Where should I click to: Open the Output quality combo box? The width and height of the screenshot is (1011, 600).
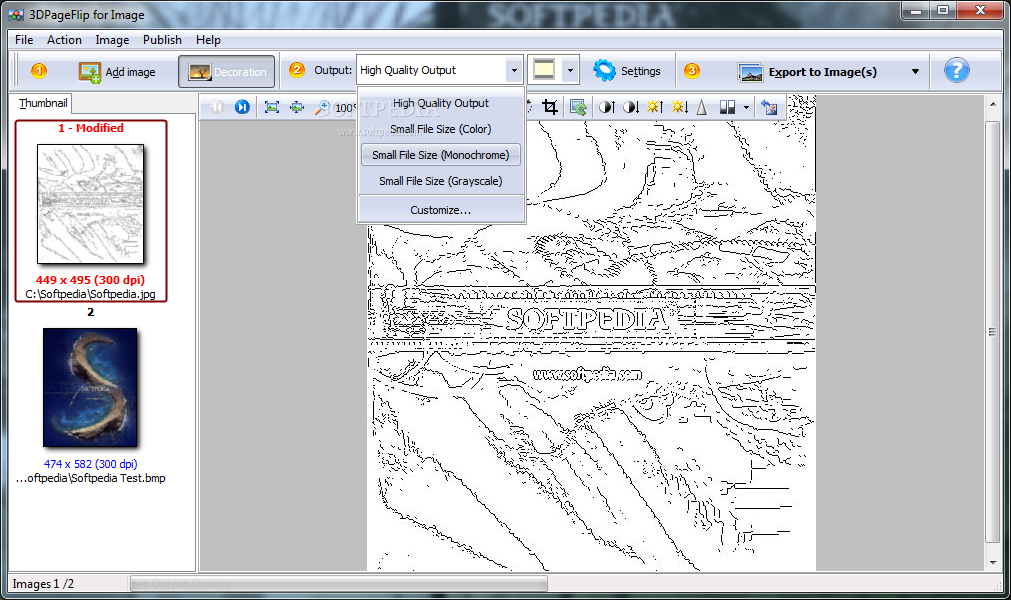click(439, 70)
